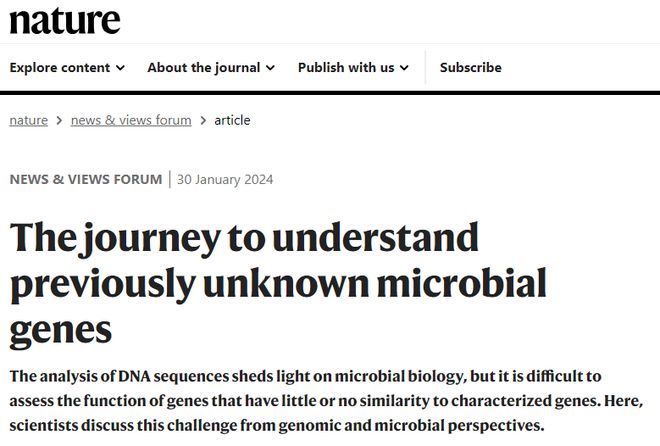This screenshot has height=446, width=660.
Task: Click the separator bar before the date
Action: click(x=169, y=180)
